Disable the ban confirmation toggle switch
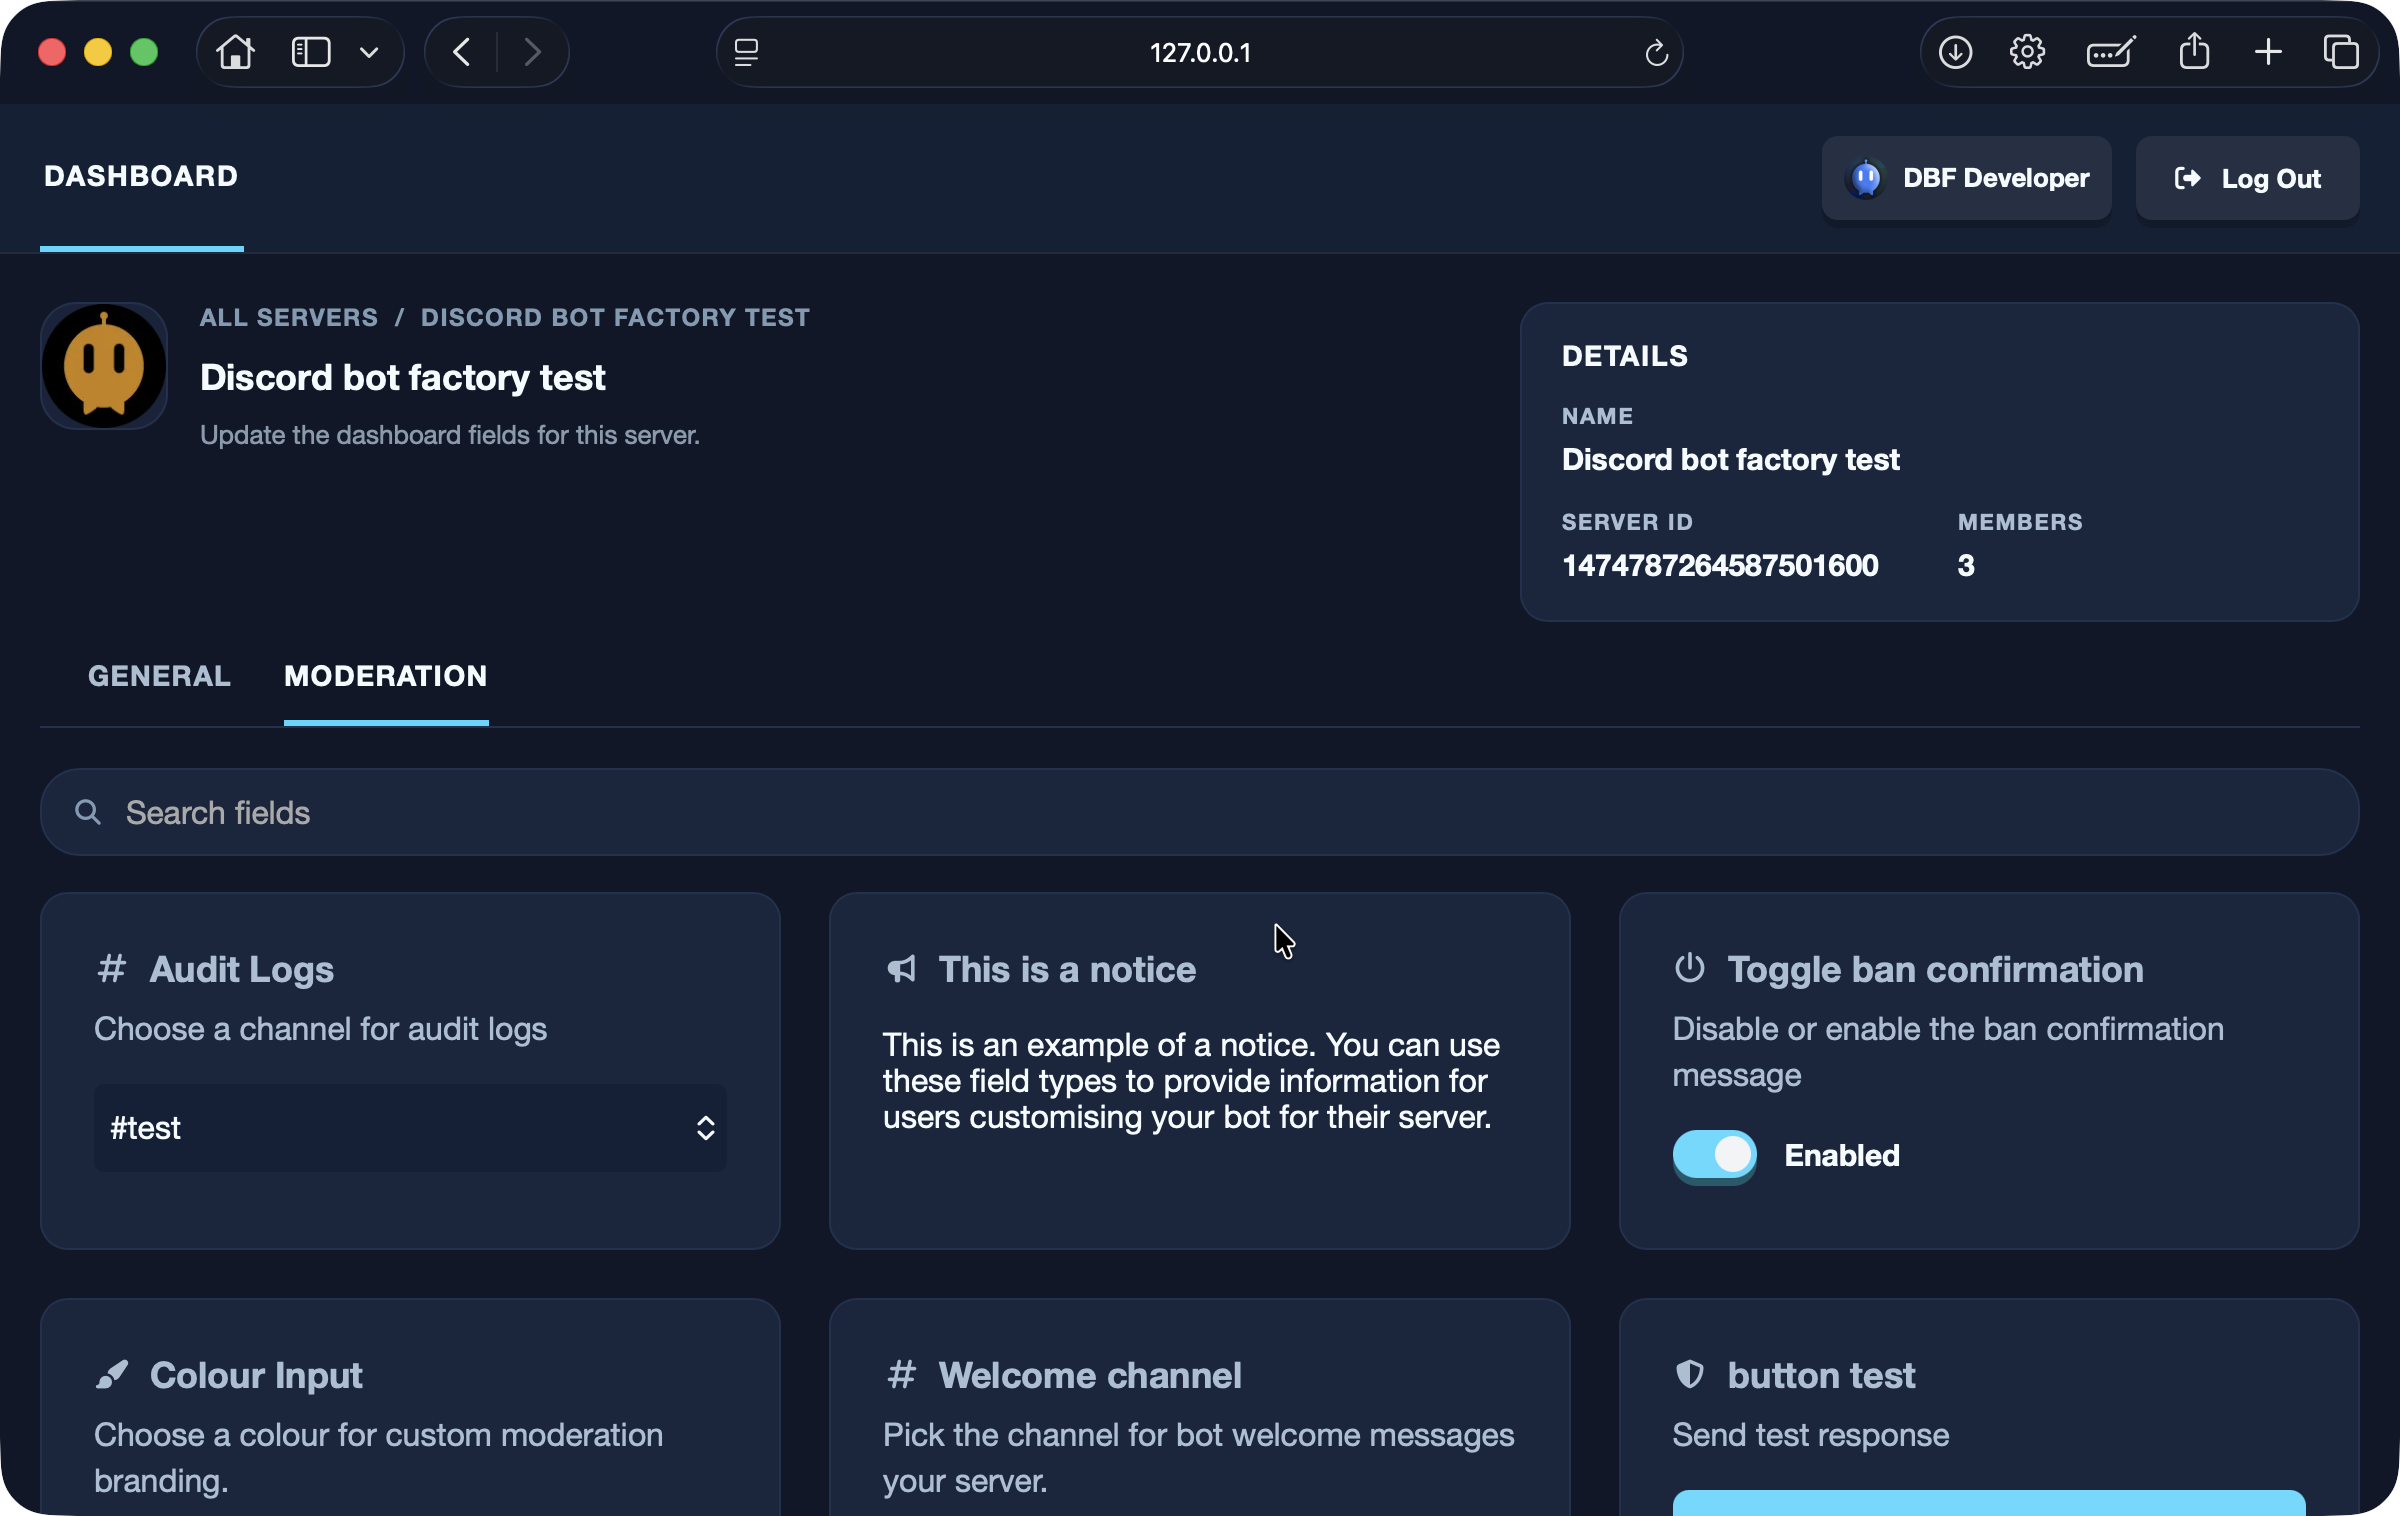Image resolution: width=2400 pixels, height=1516 pixels. point(1715,1155)
